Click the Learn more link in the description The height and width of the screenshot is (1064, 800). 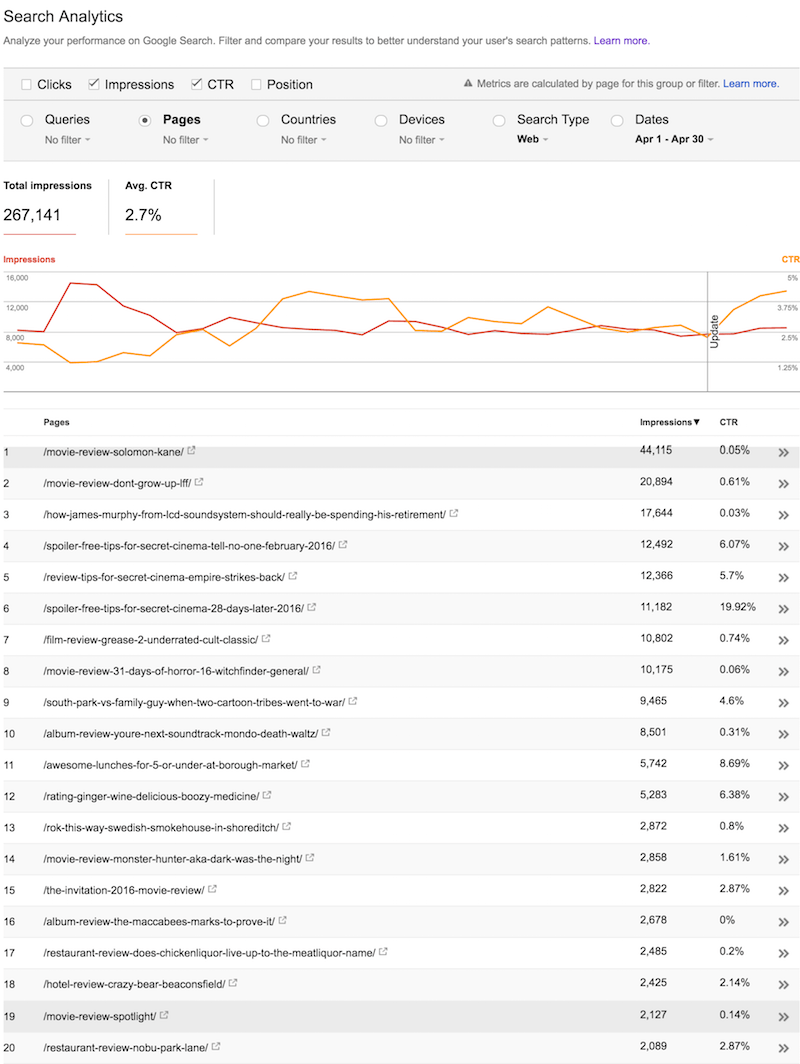point(621,40)
